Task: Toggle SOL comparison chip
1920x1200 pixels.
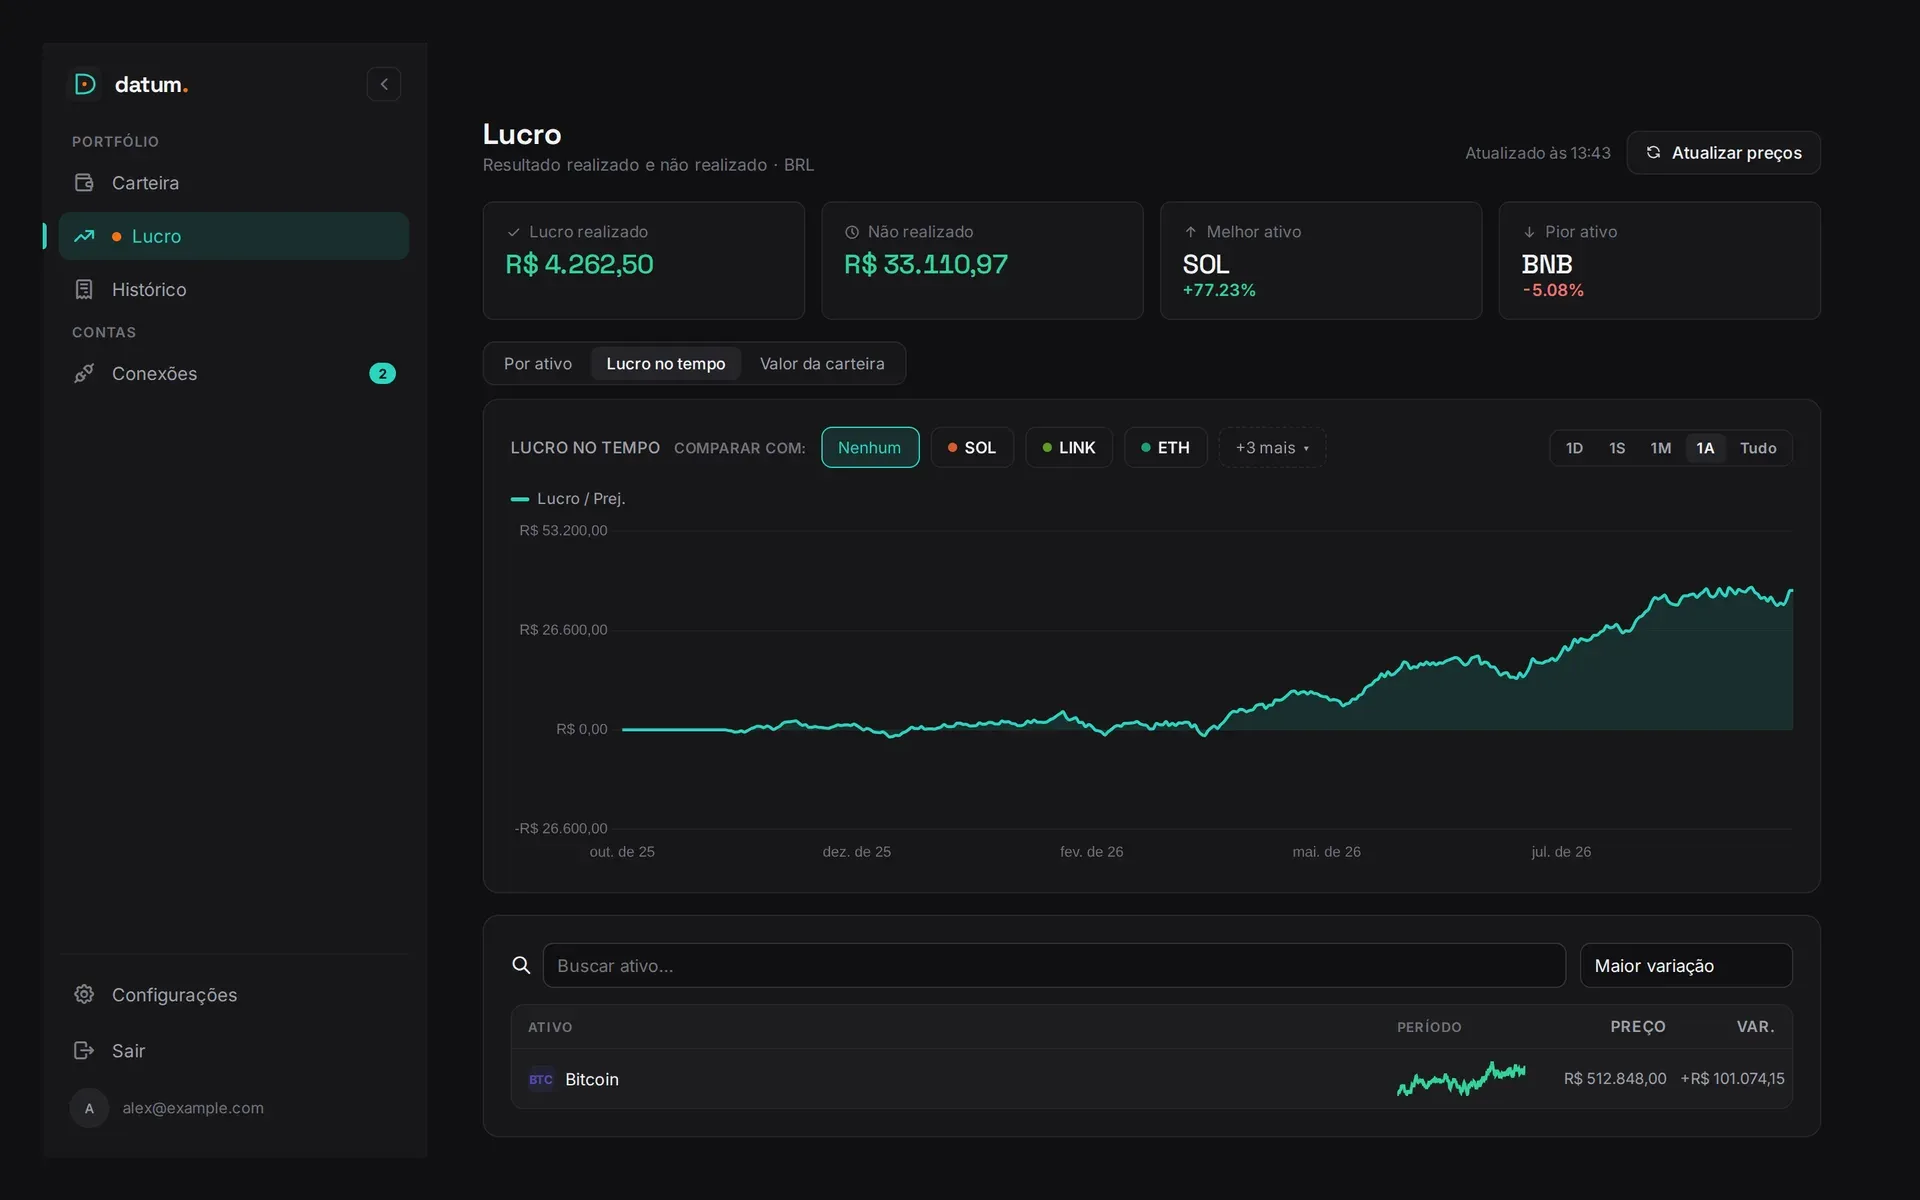Action: pyautogui.click(x=972, y=447)
